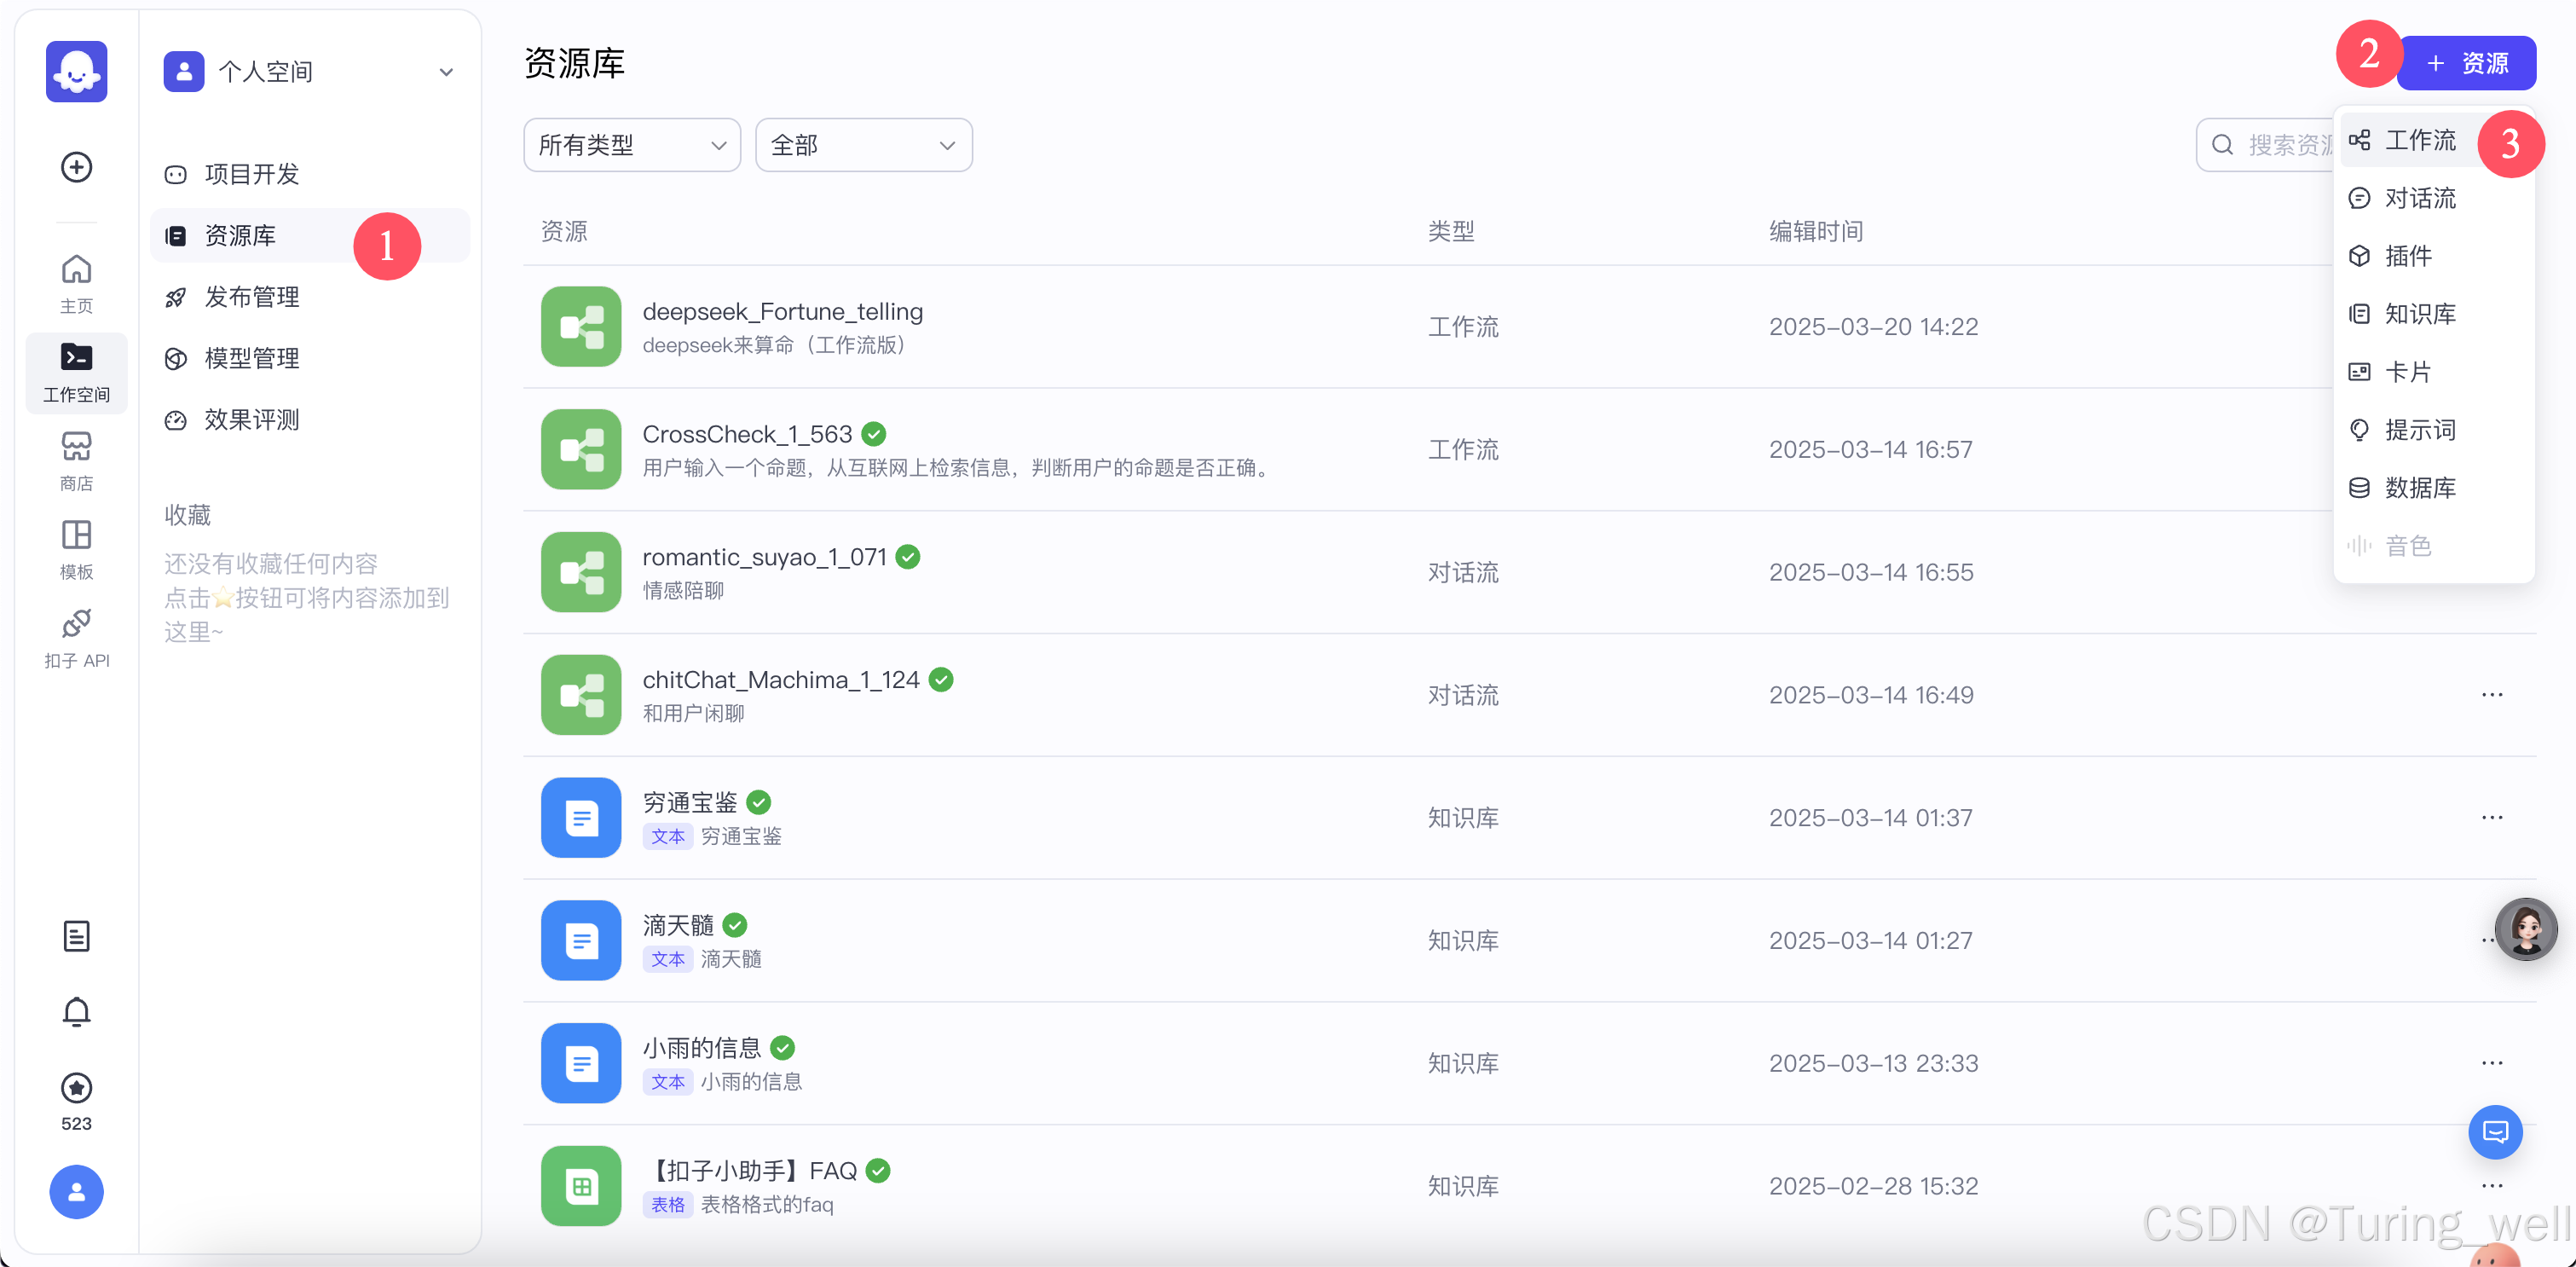Open more options for chitChat_Machima_1_124 row

[2491, 695]
